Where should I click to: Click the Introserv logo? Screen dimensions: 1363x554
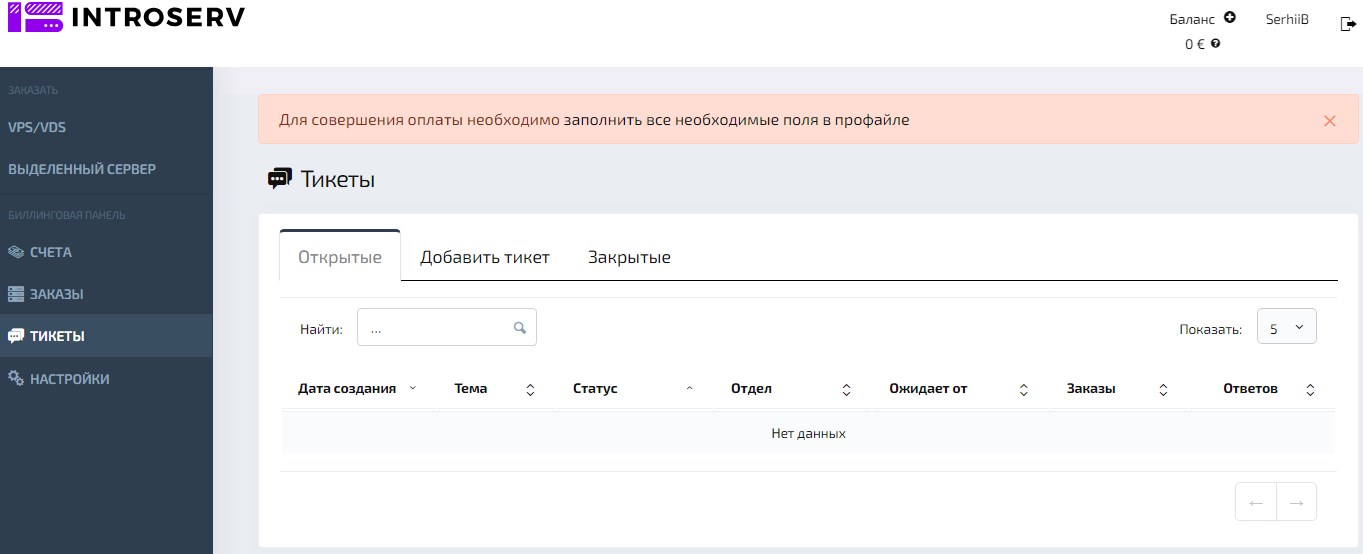tap(125, 17)
